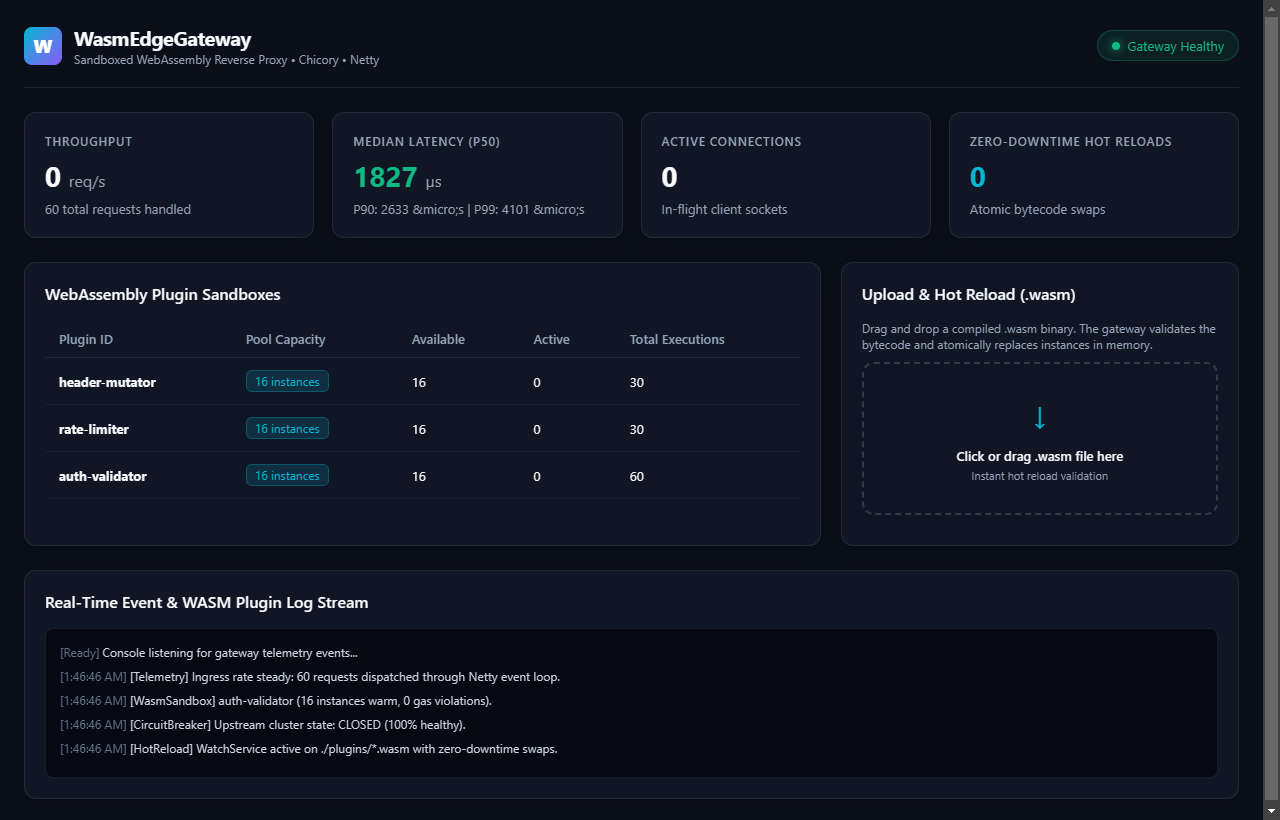Select the auth-validator plugin row name
Screen dimensions: 1280x820
point(103,476)
